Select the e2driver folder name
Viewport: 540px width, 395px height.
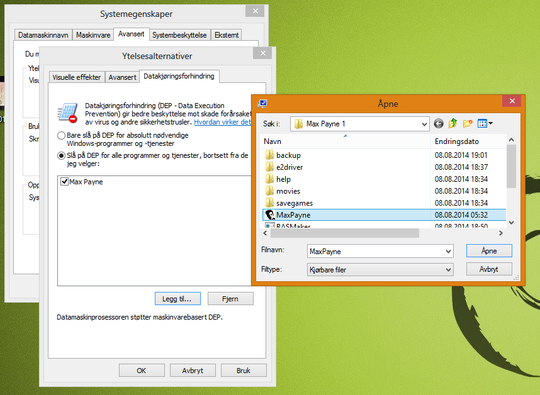tap(290, 167)
